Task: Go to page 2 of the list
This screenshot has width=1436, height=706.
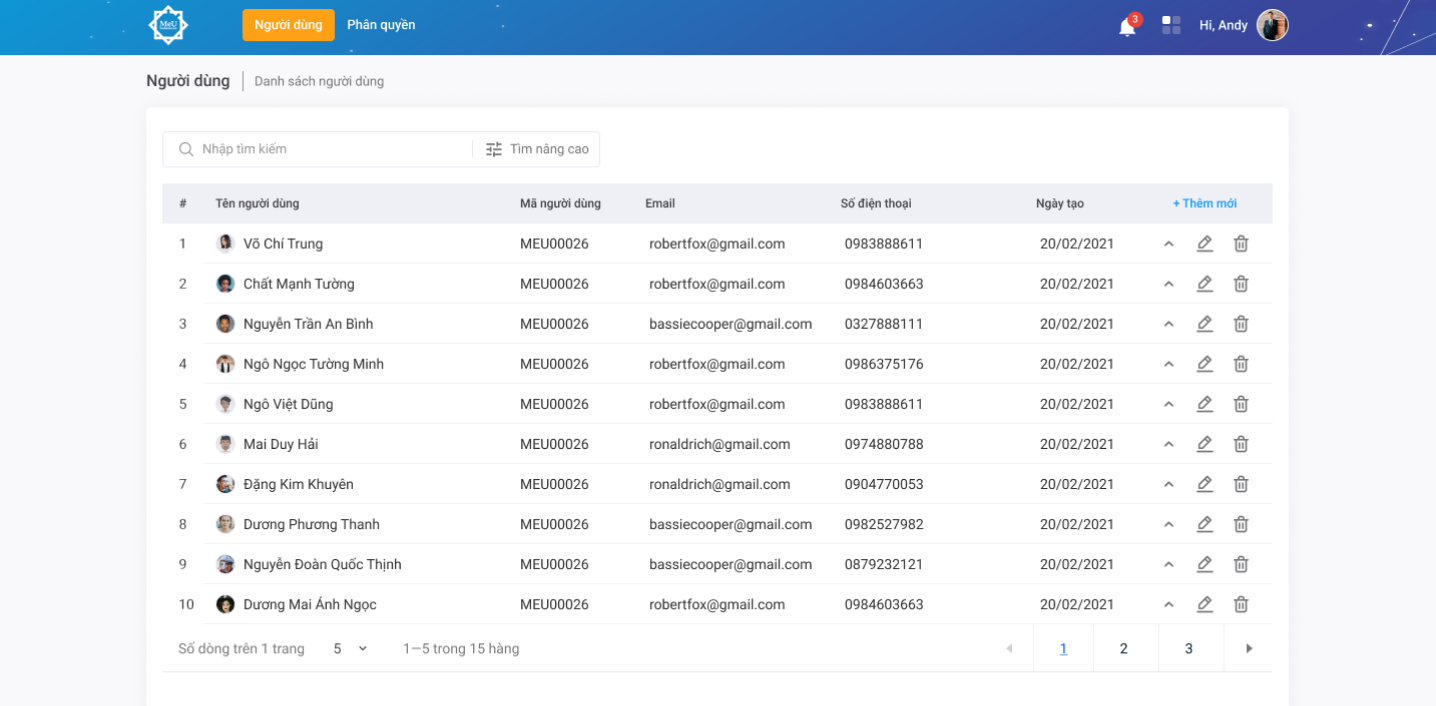Action: [1124, 649]
